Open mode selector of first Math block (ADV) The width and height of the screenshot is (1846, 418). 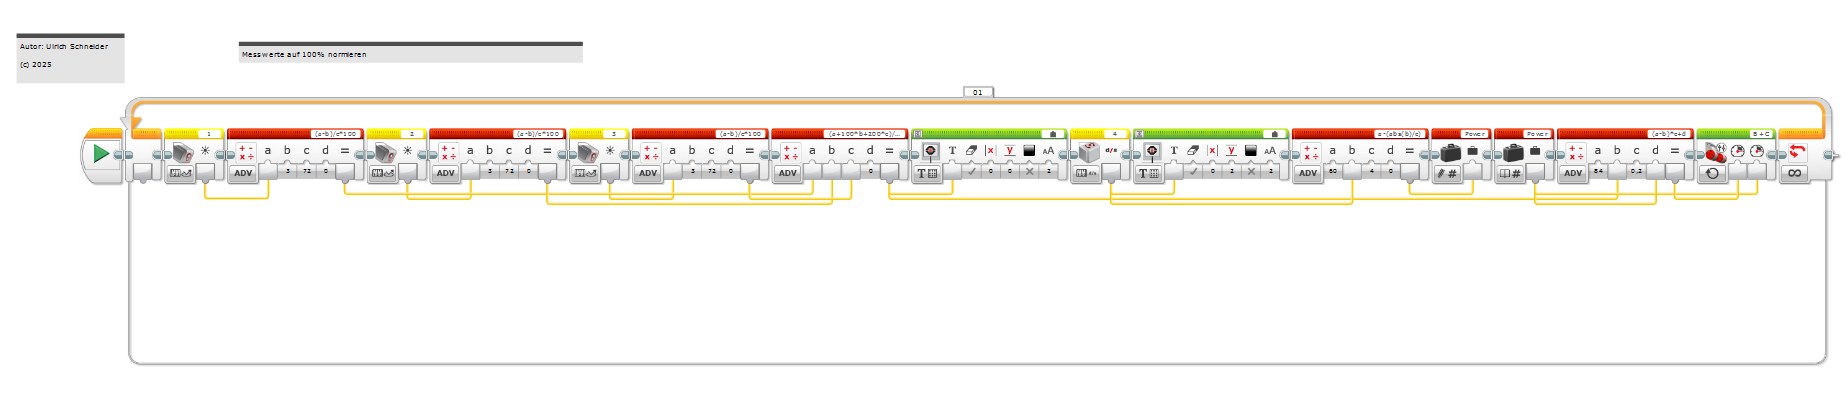(243, 173)
